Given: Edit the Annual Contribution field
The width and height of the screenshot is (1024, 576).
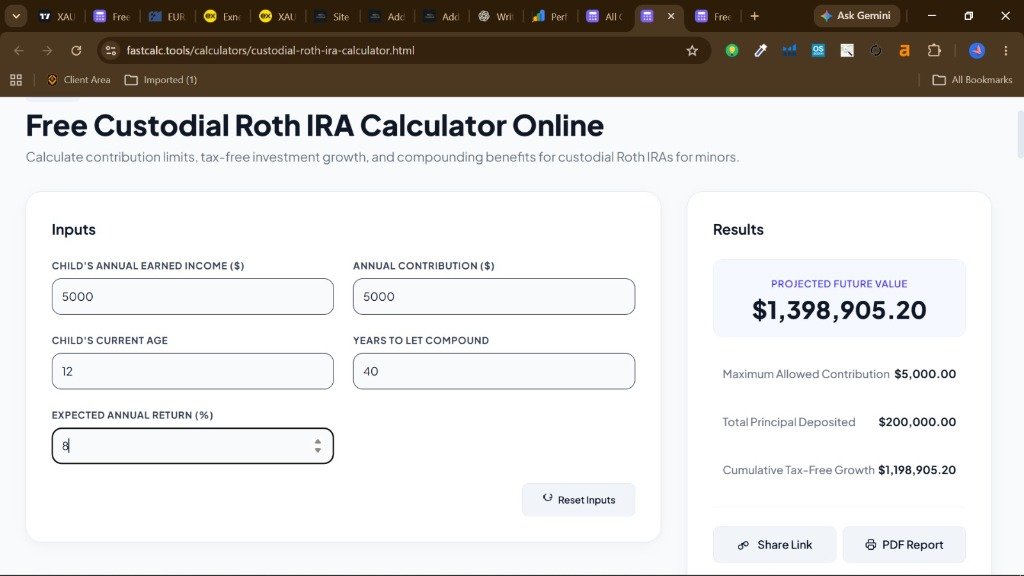Looking at the screenshot, I should tap(494, 296).
